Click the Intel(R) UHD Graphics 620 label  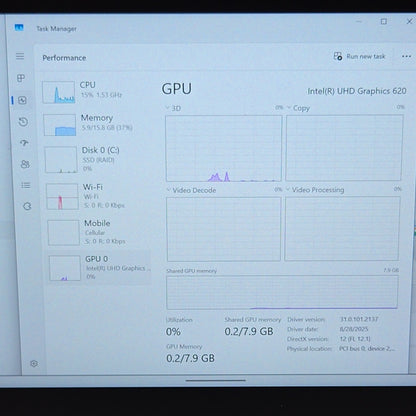(357, 91)
